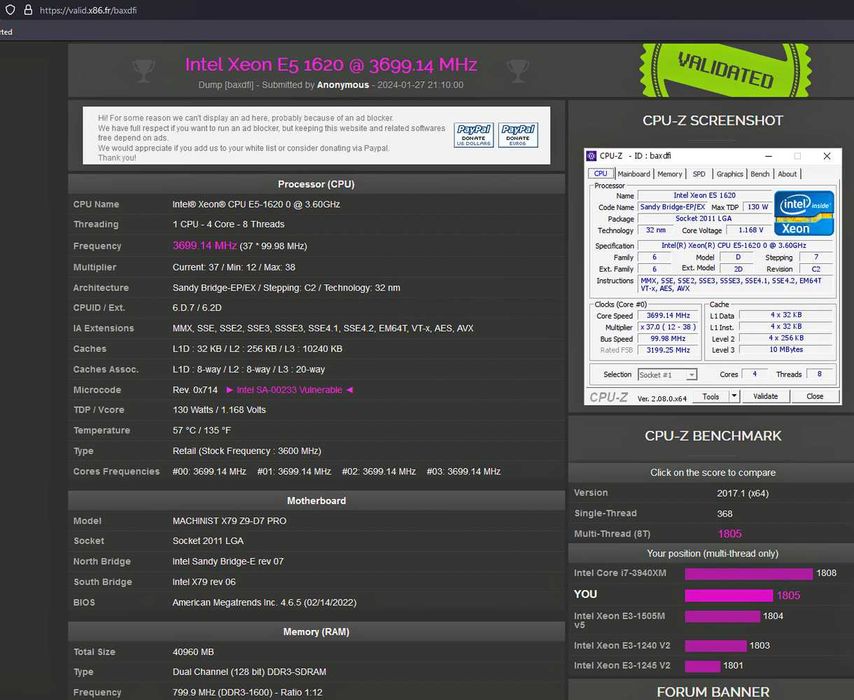Open the About tab in CPU-Z
This screenshot has height=700, width=854.
tap(787, 174)
